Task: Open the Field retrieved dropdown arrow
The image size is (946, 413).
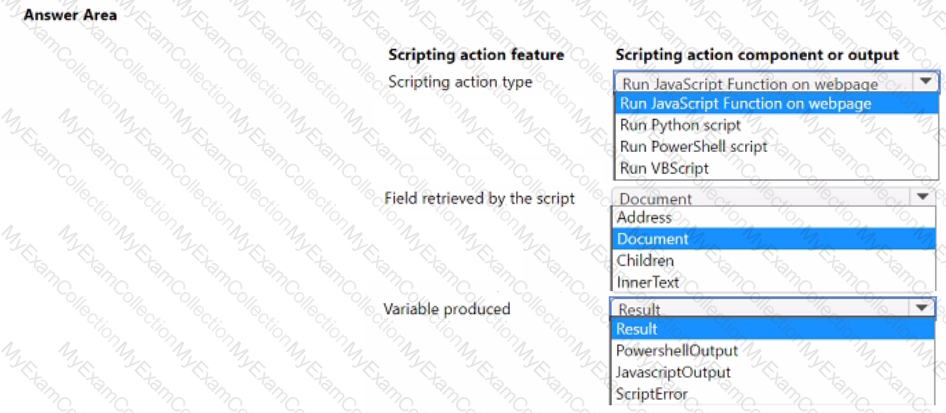Action: coord(922,197)
